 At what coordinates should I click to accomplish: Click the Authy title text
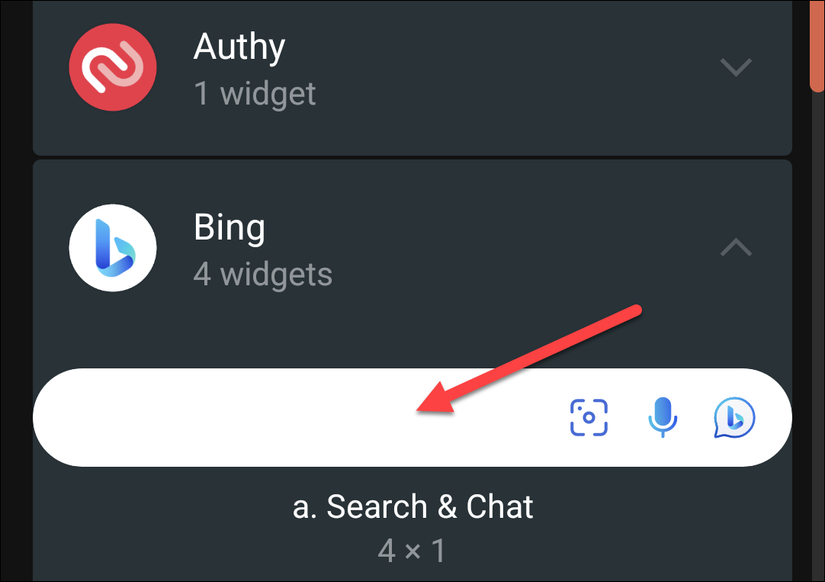coord(239,47)
